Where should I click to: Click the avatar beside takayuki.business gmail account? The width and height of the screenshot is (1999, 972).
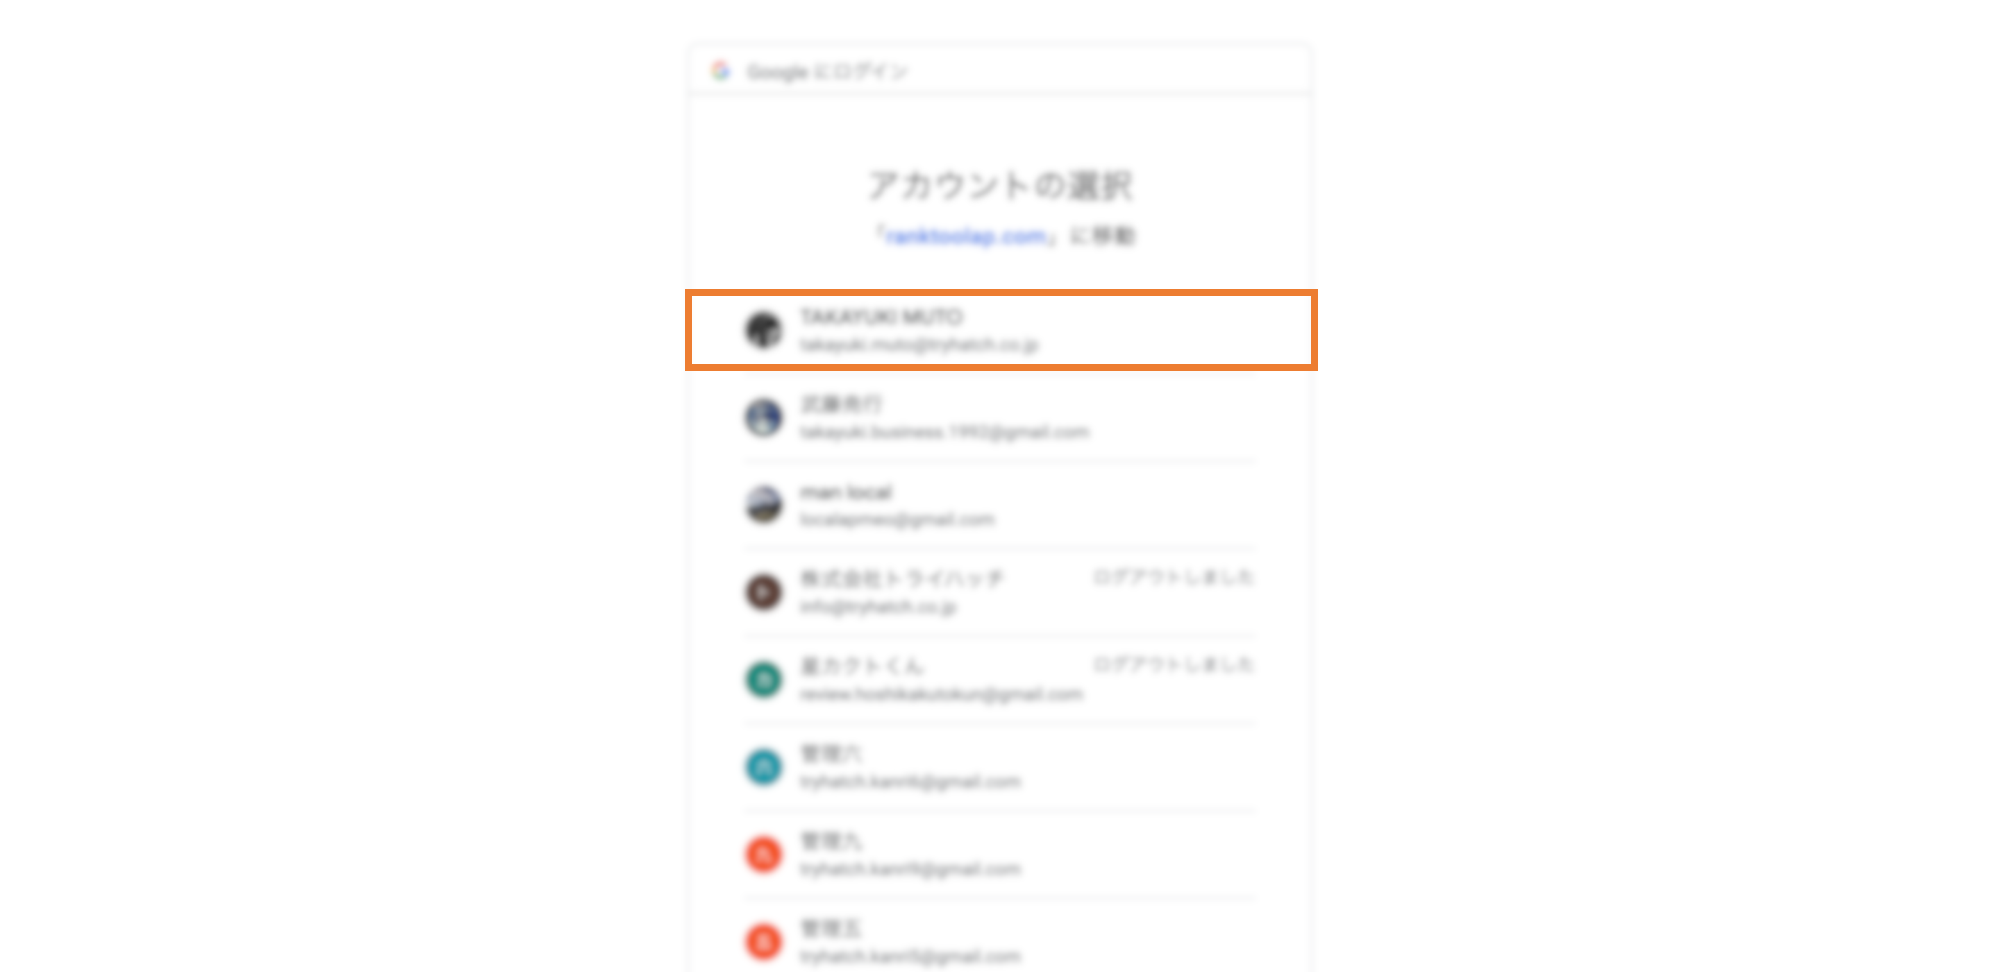[764, 417]
